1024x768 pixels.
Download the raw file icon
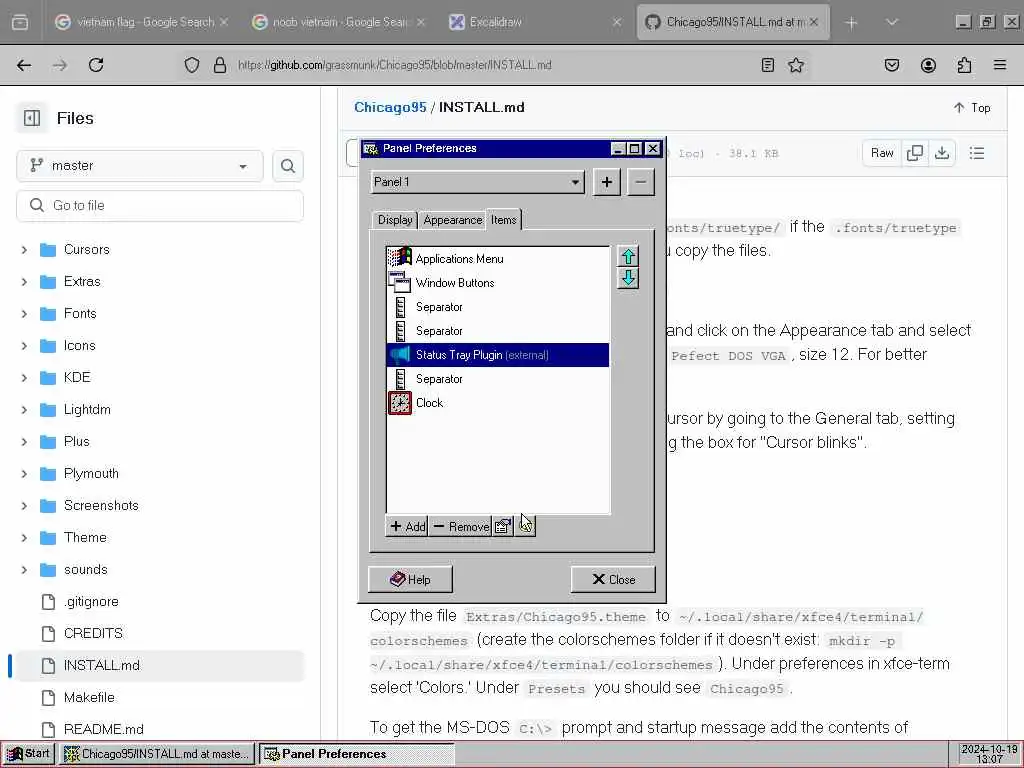pos(942,153)
